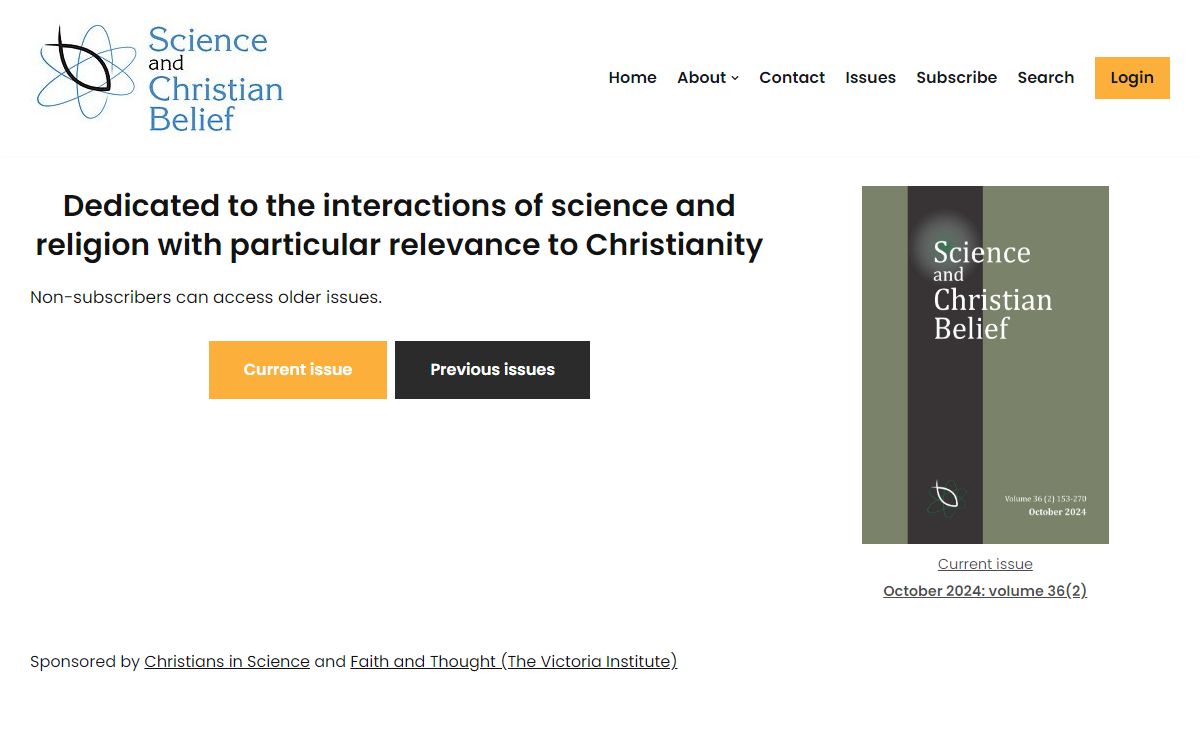Click the "Dedicated to the interactions" headline
The height and width of the screenshot is (740, 1200).
[399, 225]
